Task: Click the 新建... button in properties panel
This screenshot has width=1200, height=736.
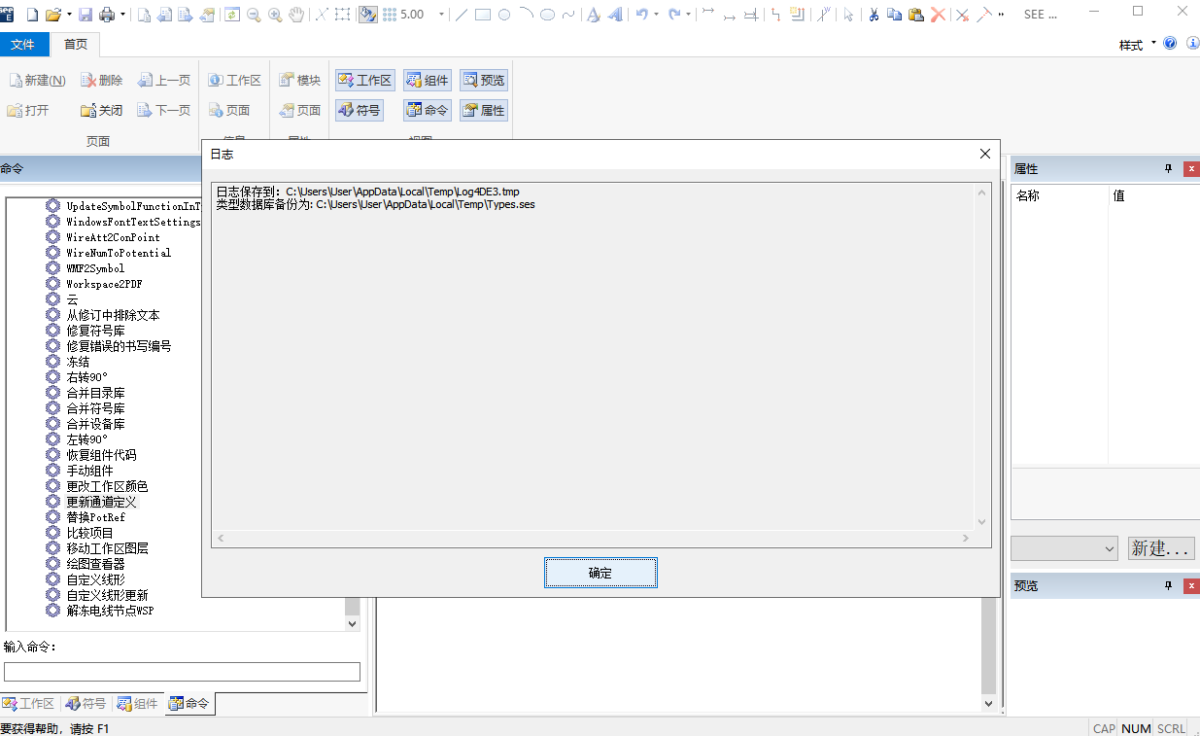Action: click(1160, 548)
